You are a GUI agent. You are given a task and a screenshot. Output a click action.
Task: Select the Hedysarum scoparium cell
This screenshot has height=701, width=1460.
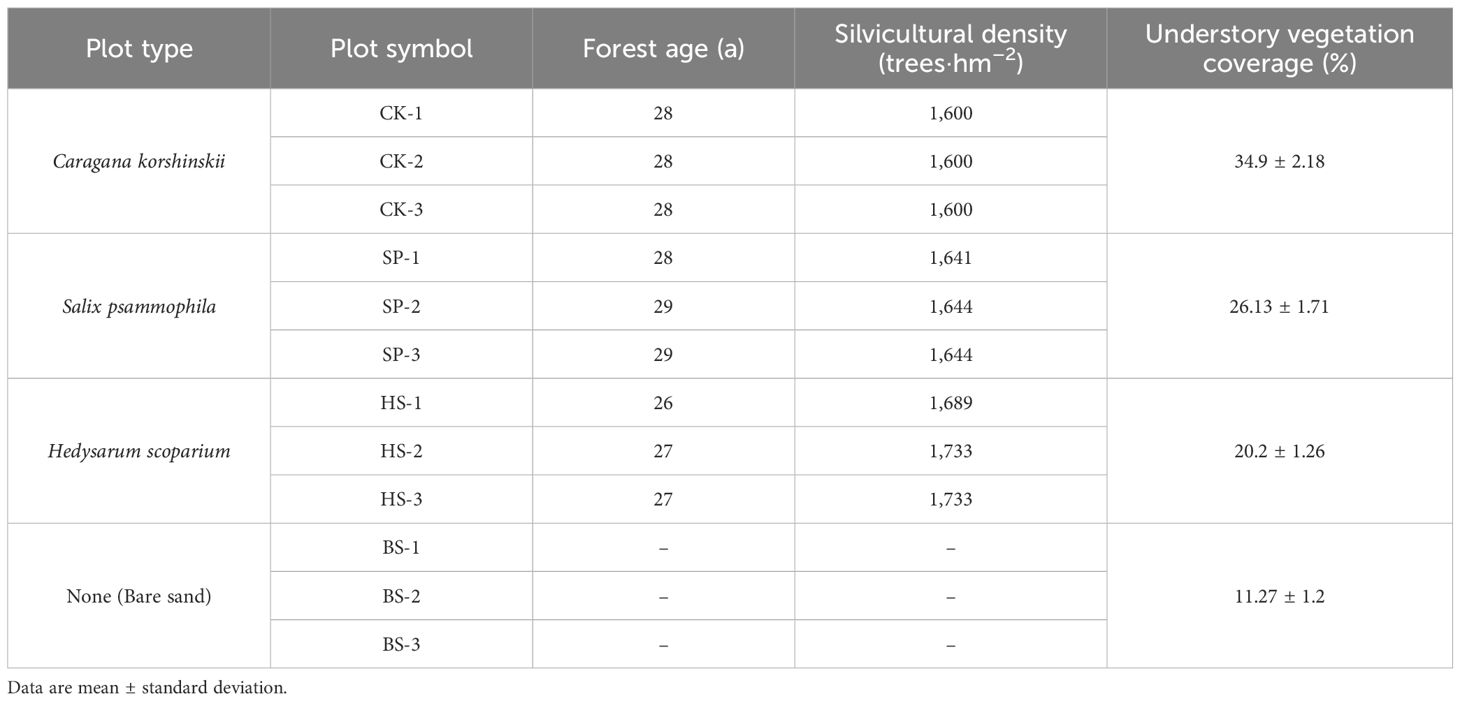click(x=139, y=451)
